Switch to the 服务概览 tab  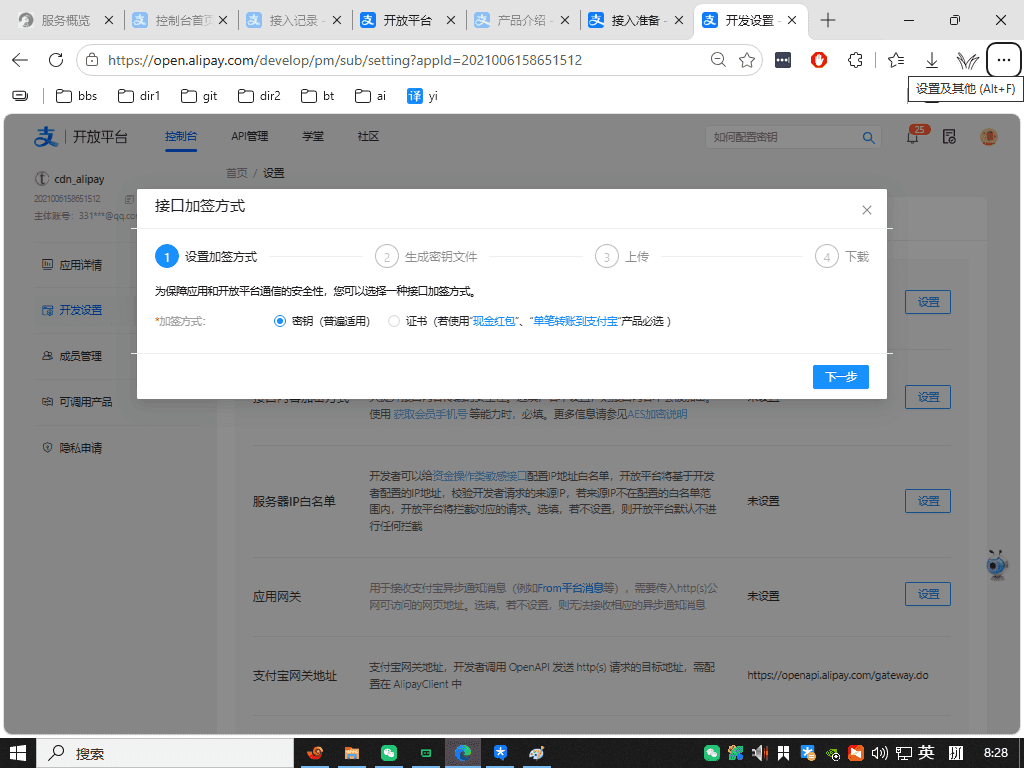pyautogui.click(x=66, y=20)
